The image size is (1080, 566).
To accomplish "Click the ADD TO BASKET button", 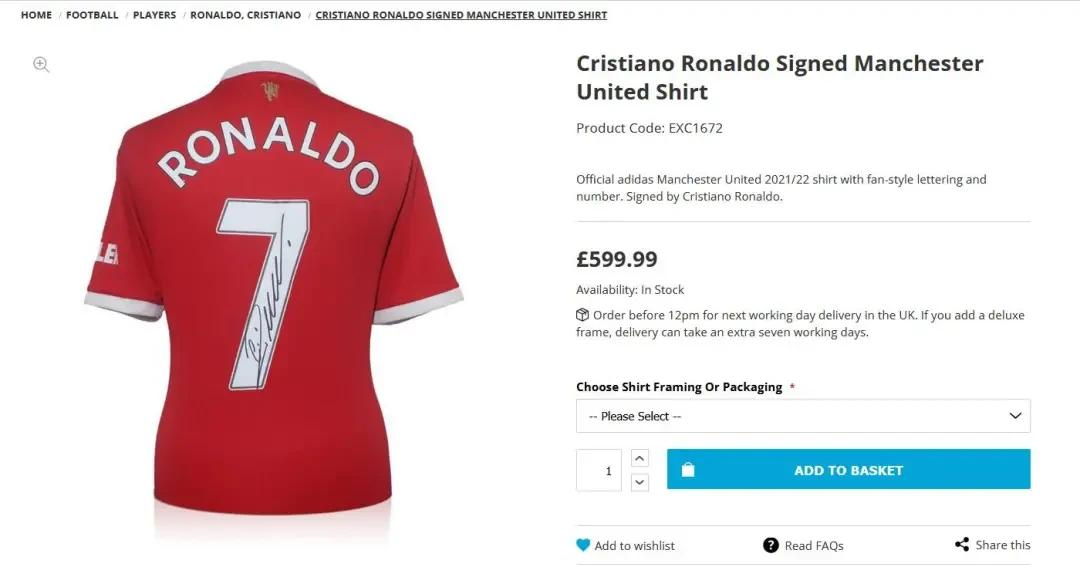I will tap(849, 470).
